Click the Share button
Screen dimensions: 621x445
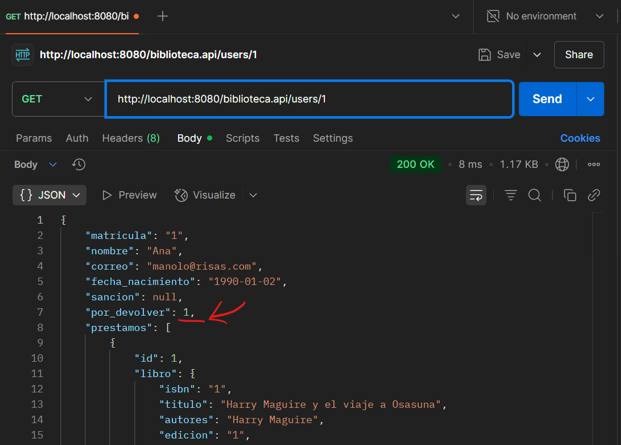click(579, 55)
